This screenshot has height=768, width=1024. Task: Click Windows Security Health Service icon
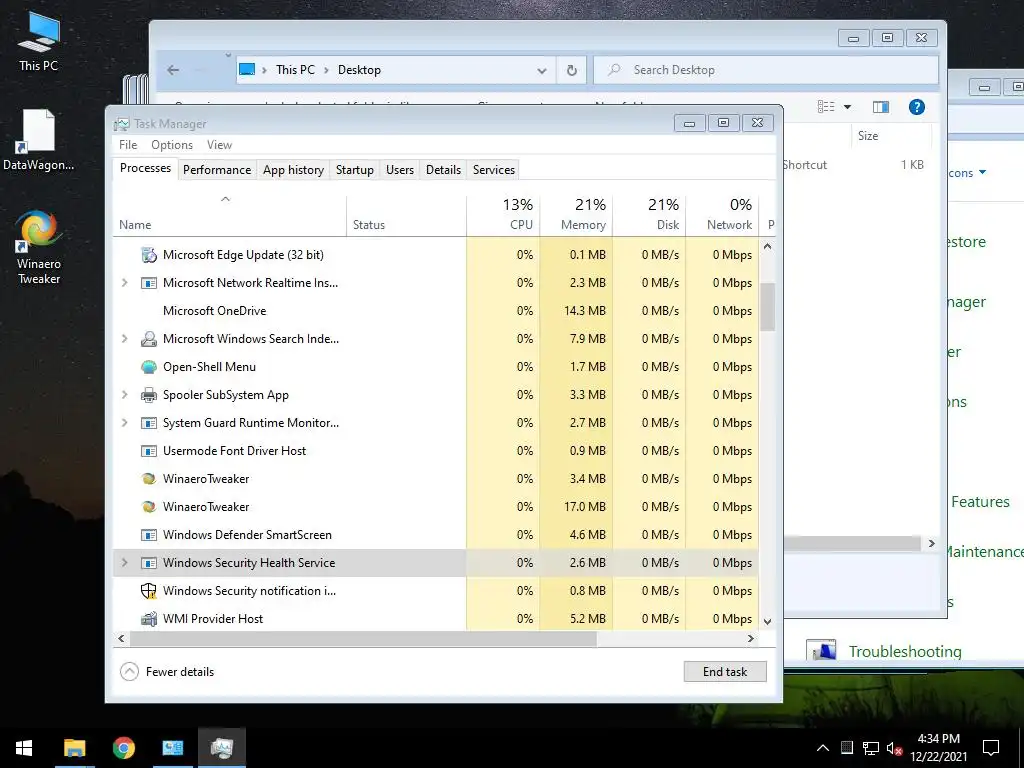point(149,563)
